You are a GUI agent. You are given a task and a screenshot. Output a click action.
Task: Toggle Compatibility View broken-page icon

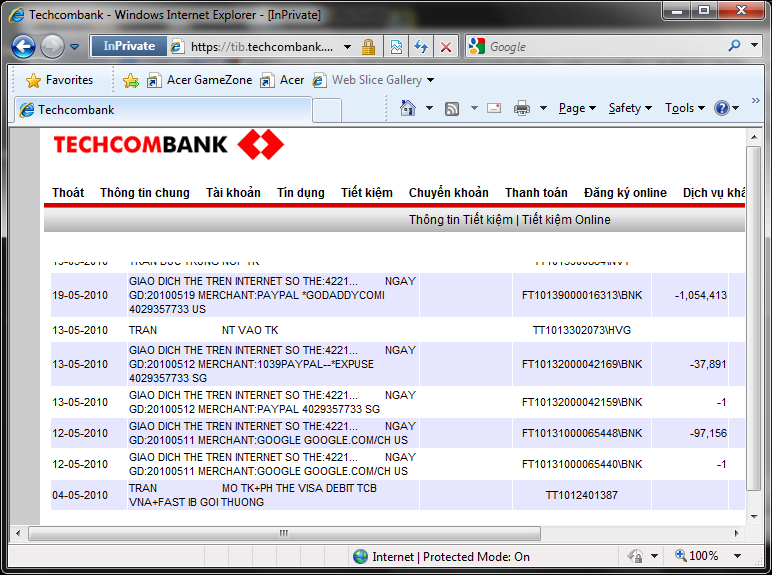pyautogui.click(x=396, y=47)
